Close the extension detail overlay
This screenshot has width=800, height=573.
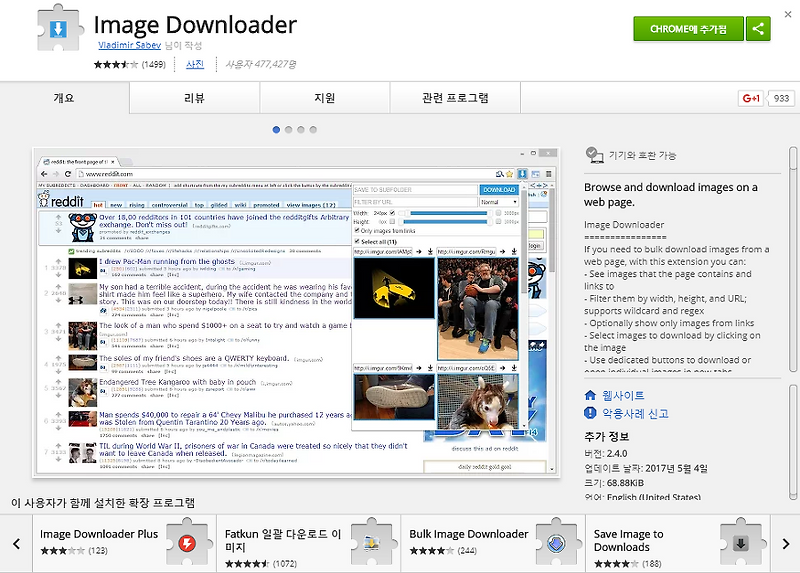788,14
